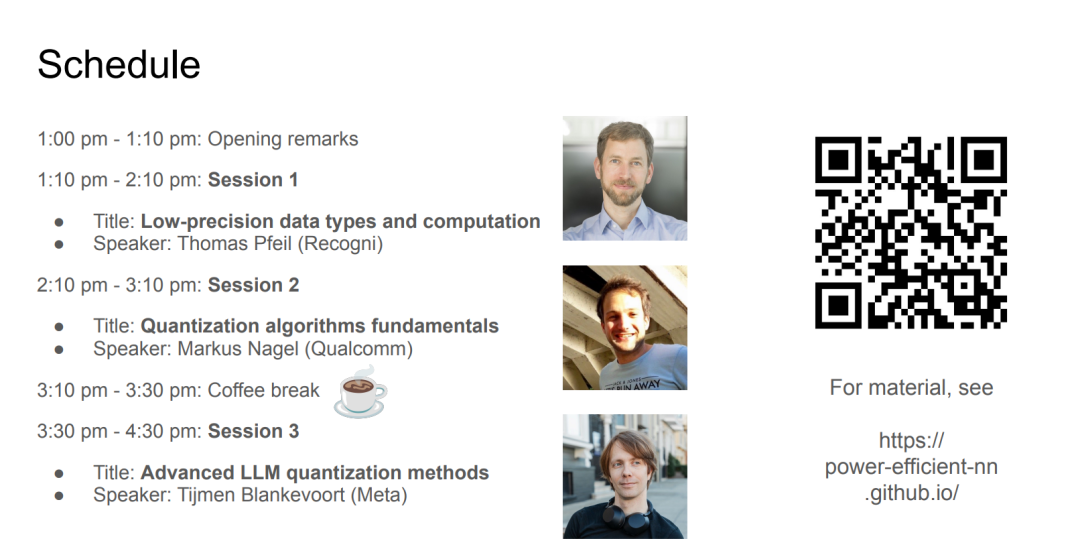
Task: Click the 'For material, see' caption
Action: (x=911, y=388)
